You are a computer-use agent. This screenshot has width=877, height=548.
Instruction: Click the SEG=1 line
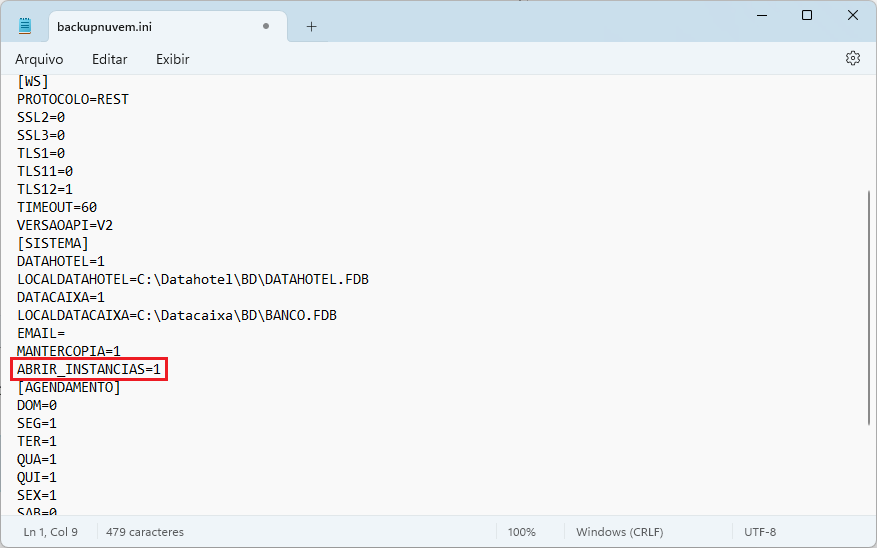click(x=37, y=423)
